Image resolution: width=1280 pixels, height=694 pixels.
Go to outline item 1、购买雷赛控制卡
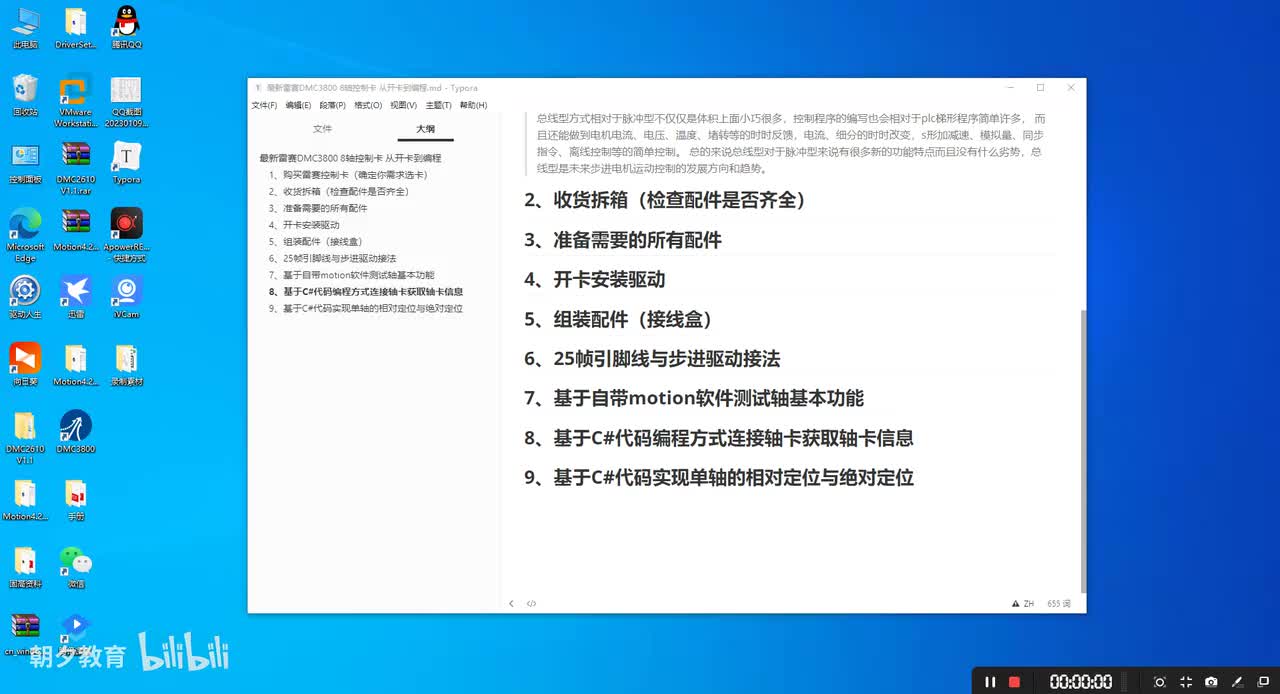tap(347, 175)
